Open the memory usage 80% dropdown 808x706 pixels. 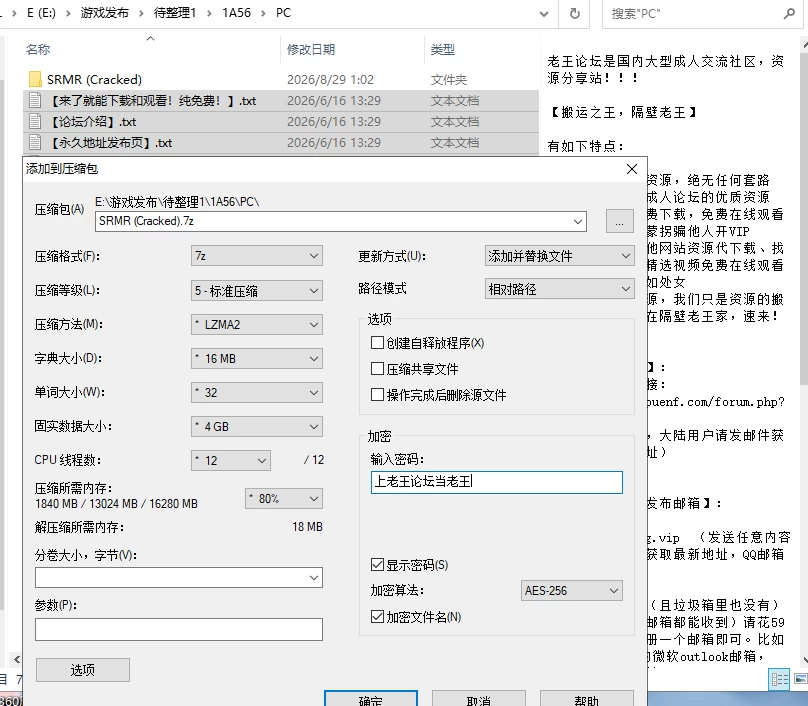tap(284, 498)
